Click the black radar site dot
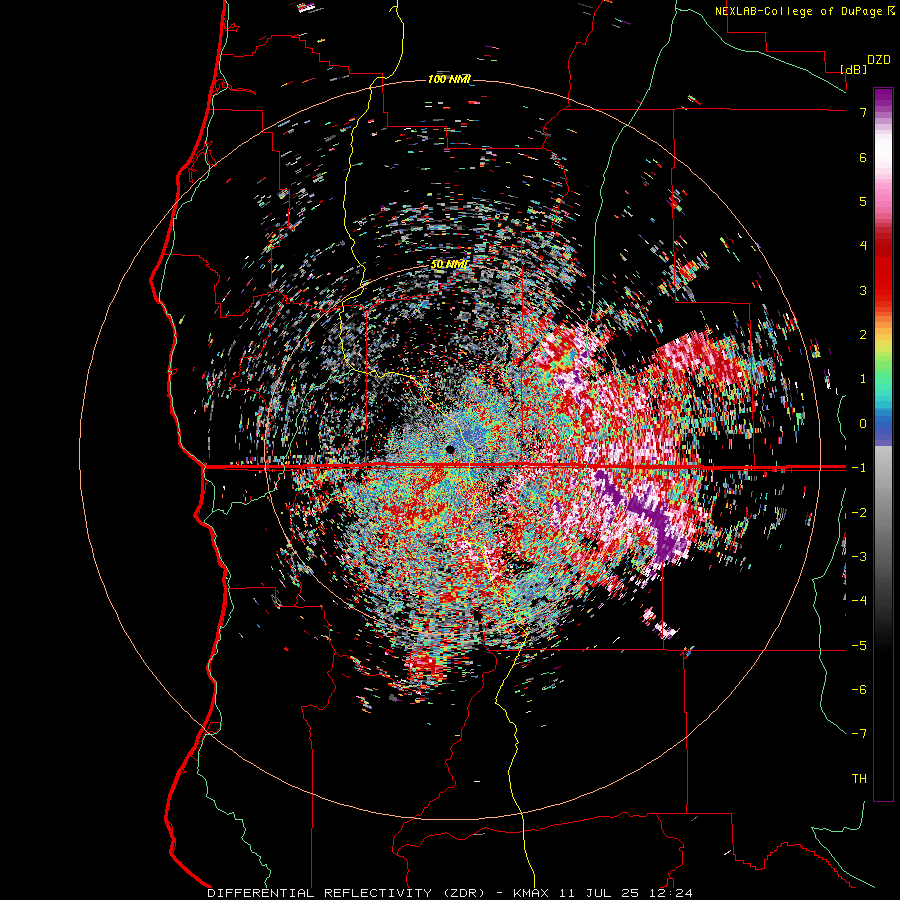This screenshot has height=900, width=900. [451, 449]
